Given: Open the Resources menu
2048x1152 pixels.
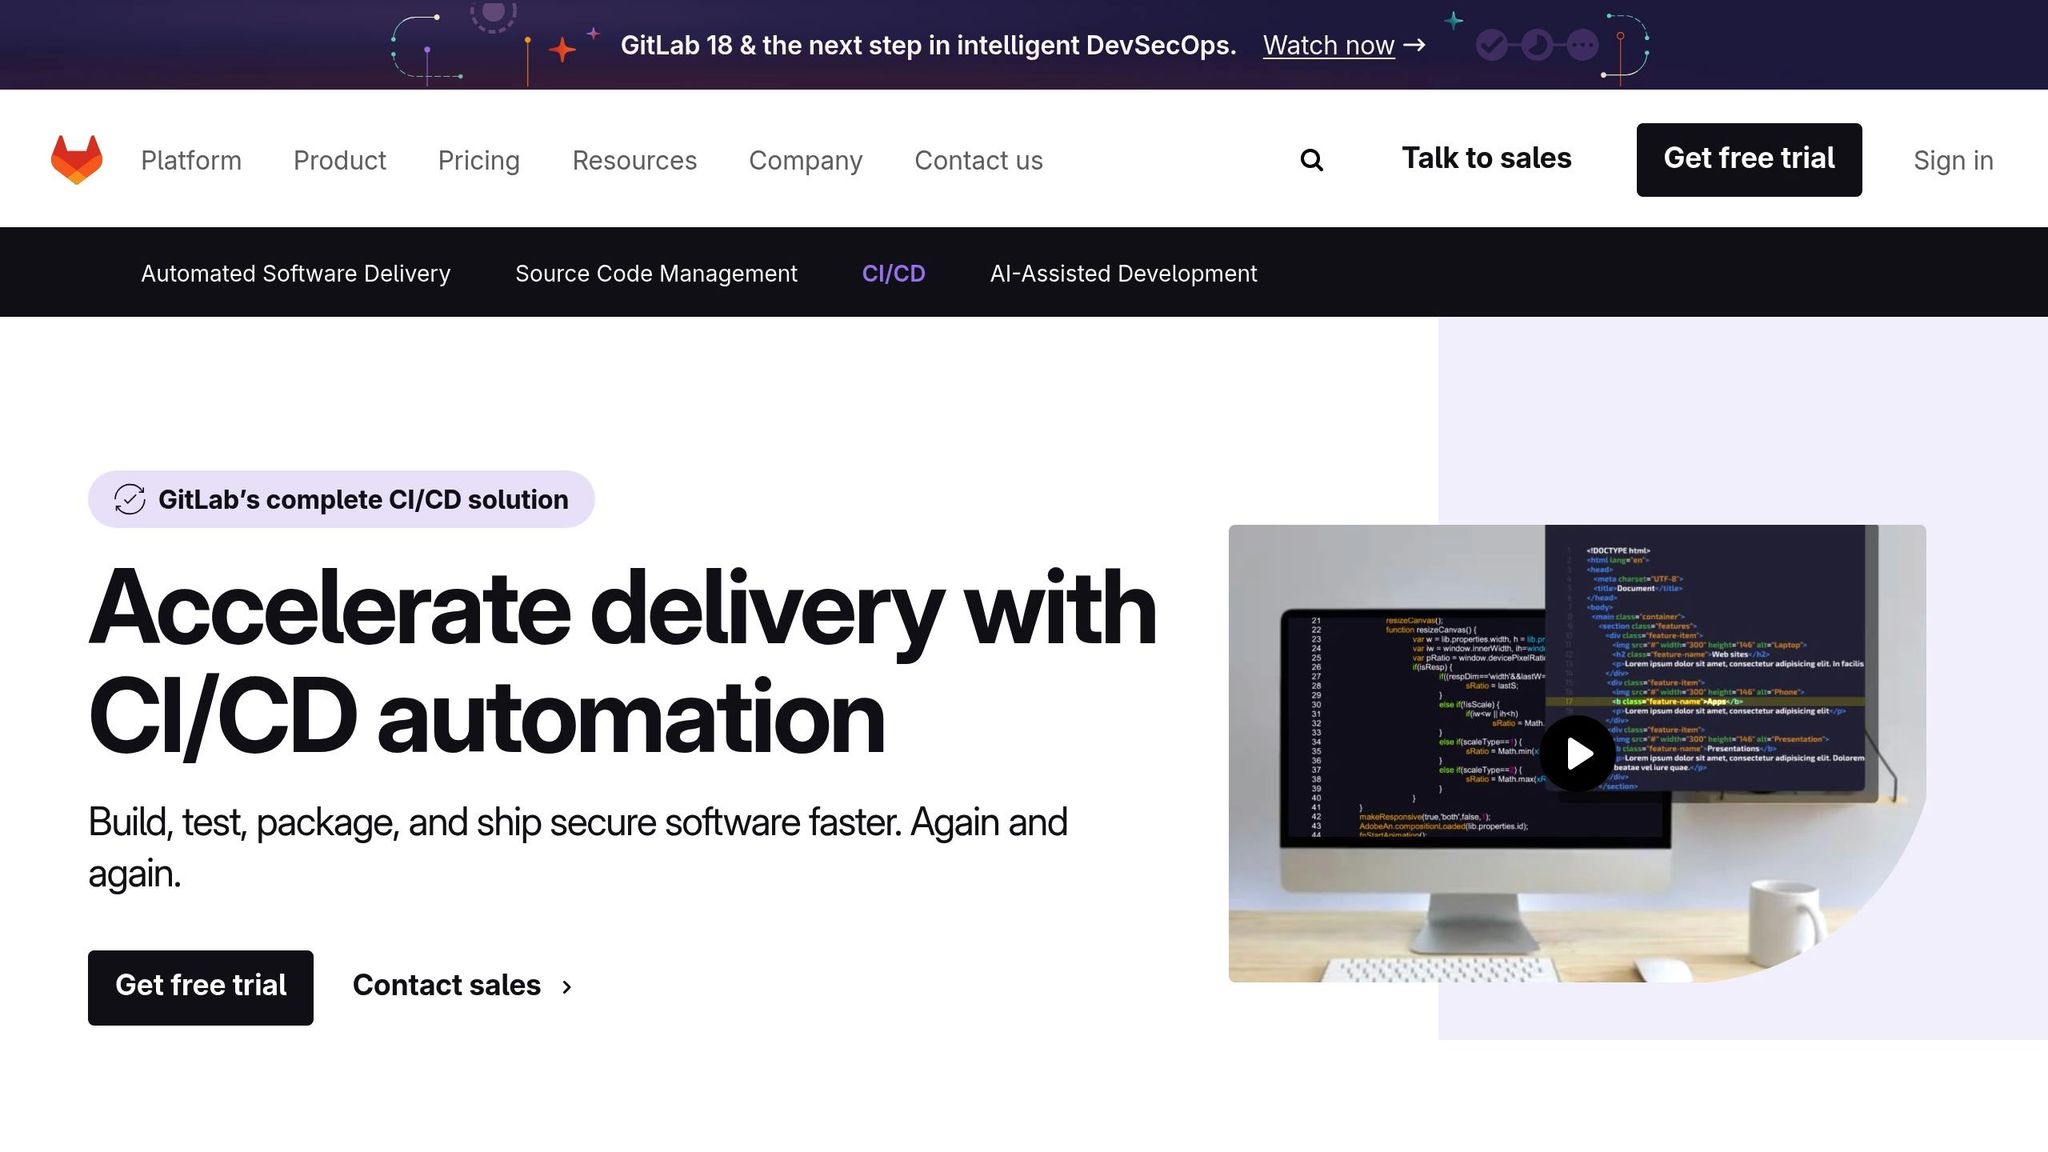Looking at the screenshot, I should pyautogui.click(x=634, y=160).
